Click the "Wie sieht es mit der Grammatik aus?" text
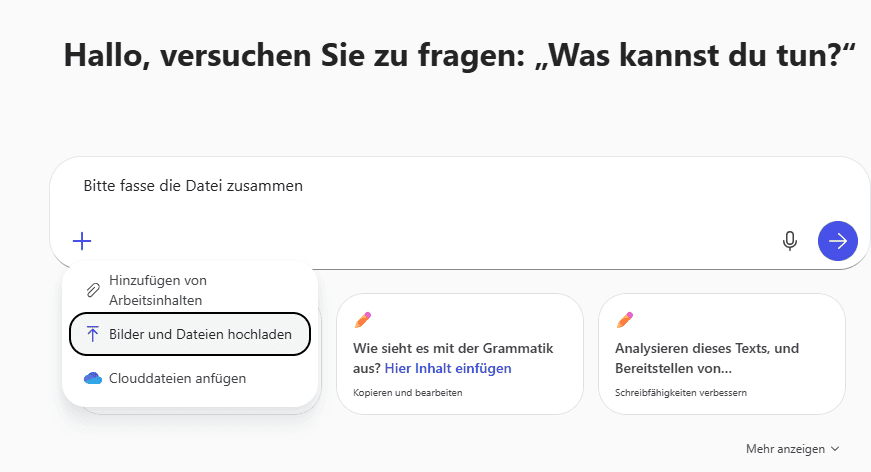 coord(453,348)
